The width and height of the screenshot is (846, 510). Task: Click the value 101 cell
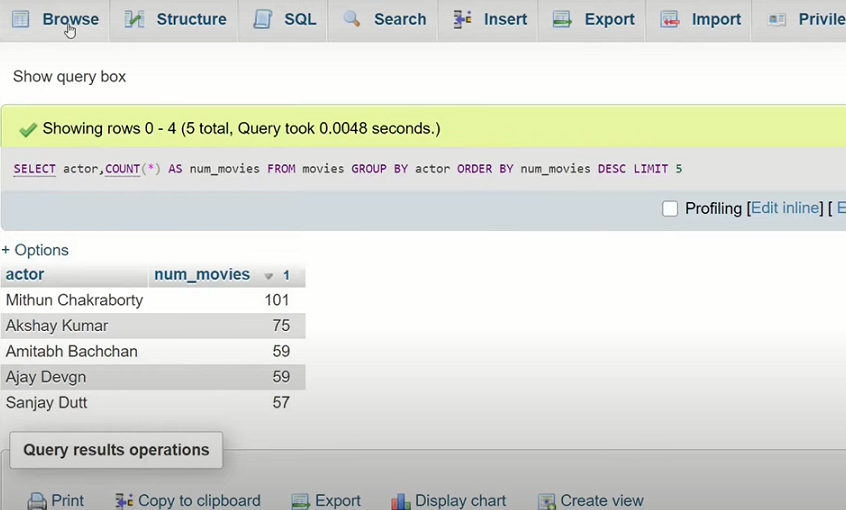227,300
